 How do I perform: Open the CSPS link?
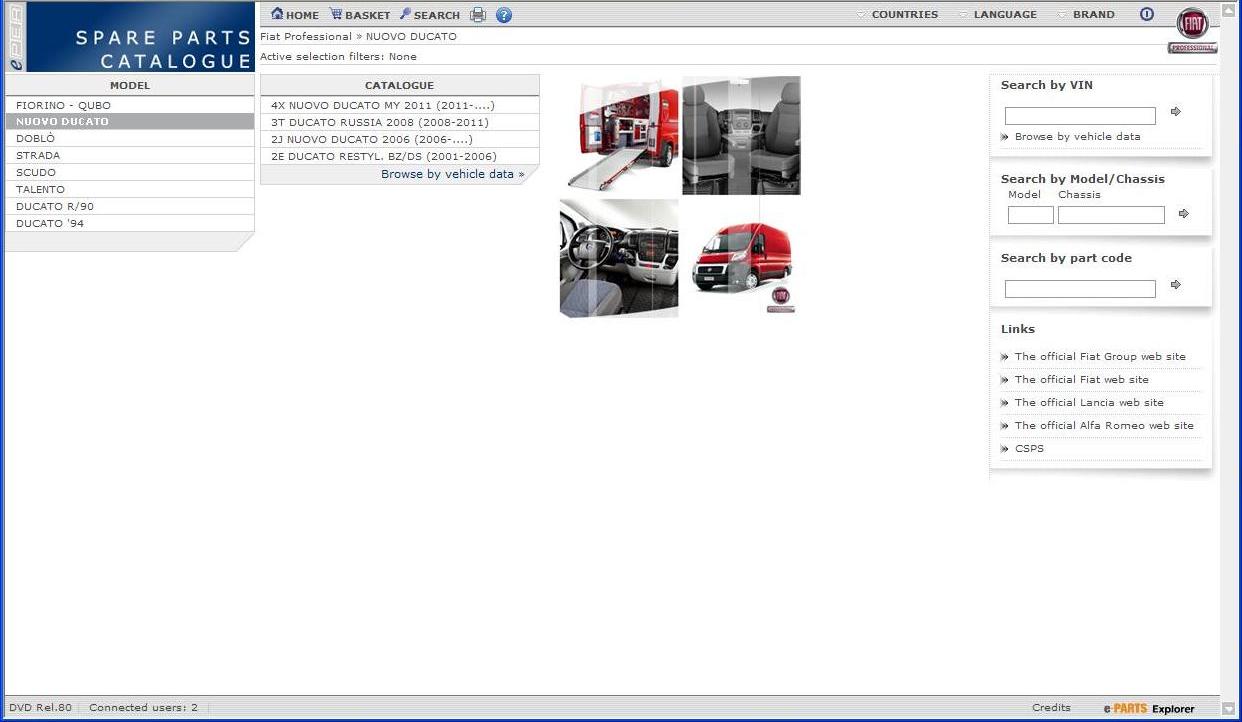point(1029,449)
